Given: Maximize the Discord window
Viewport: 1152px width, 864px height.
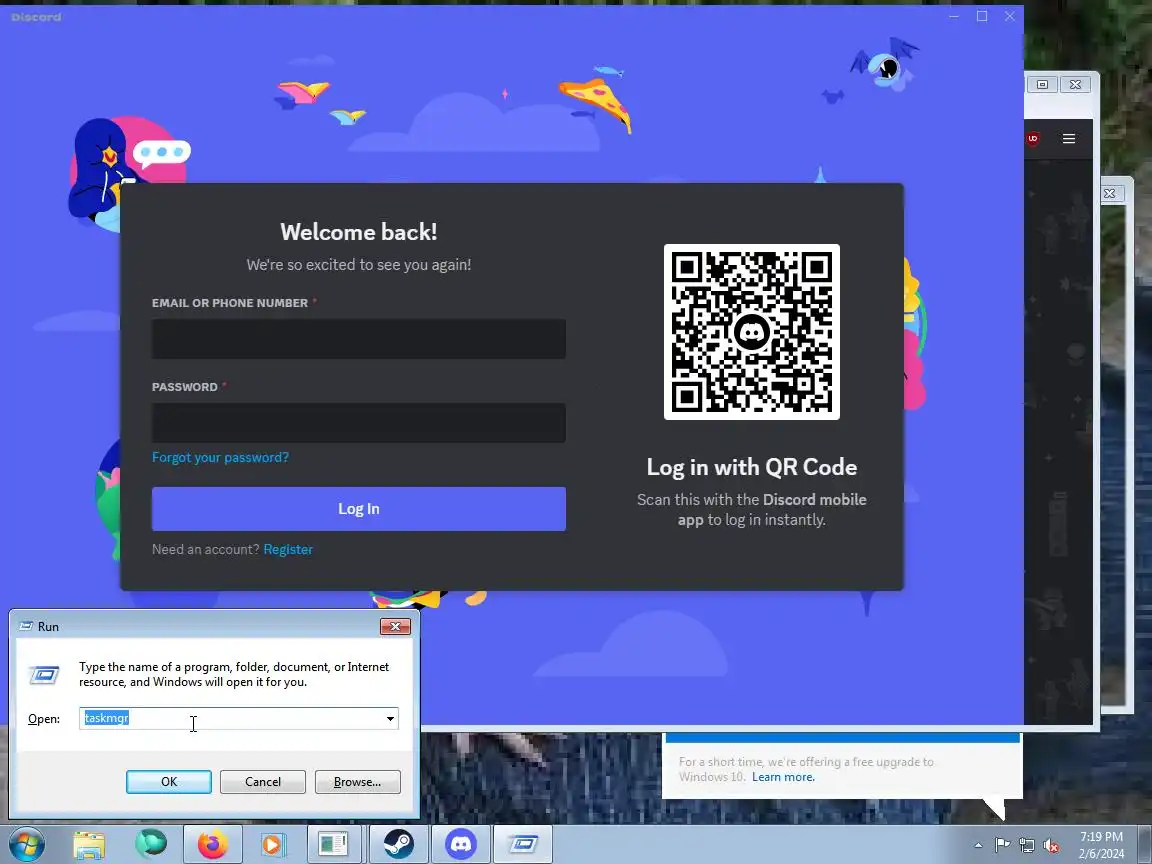Looking at the screenshot, I should [982, 16].
